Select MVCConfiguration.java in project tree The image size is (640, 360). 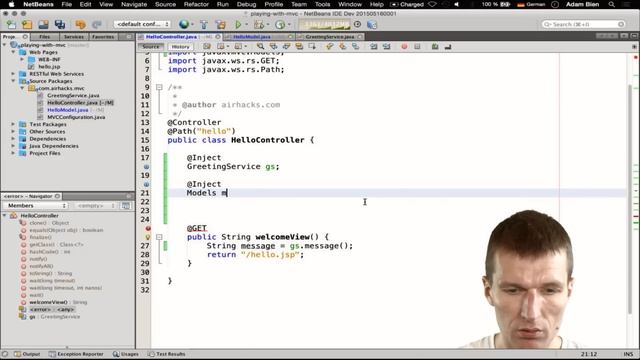[x=76, y=117]
